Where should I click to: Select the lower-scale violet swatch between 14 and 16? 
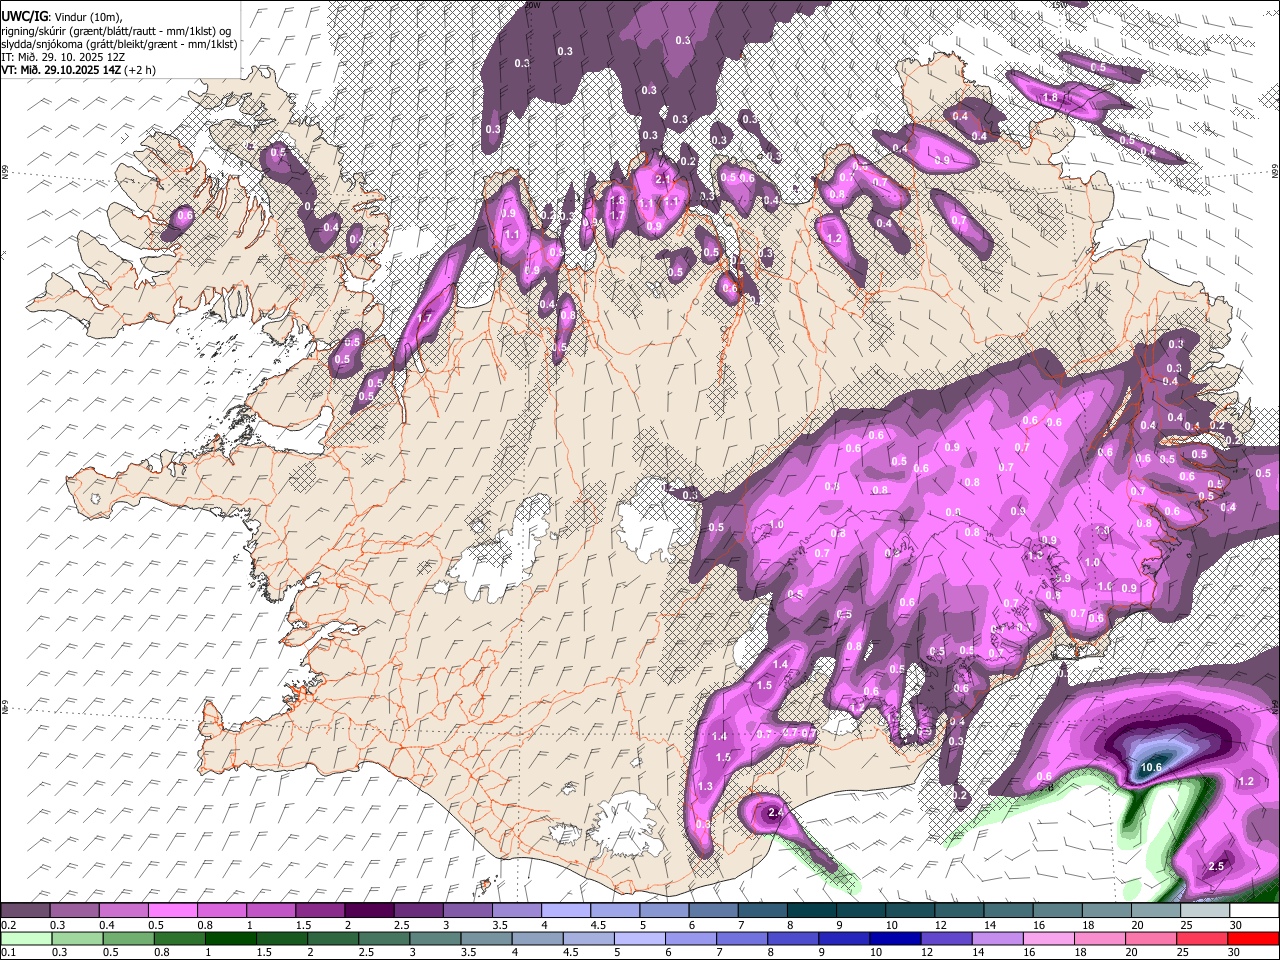[x=996, y=938]
